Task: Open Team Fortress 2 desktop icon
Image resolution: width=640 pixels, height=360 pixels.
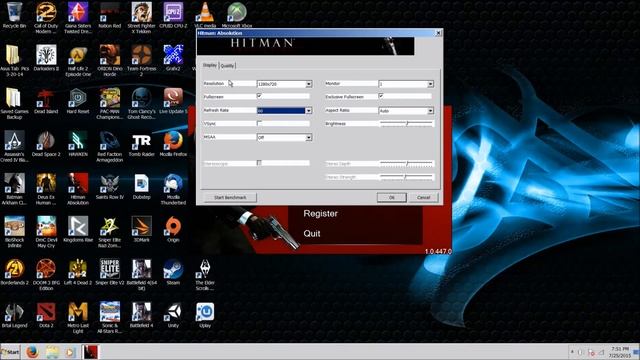Action: [x=142, y=60]
